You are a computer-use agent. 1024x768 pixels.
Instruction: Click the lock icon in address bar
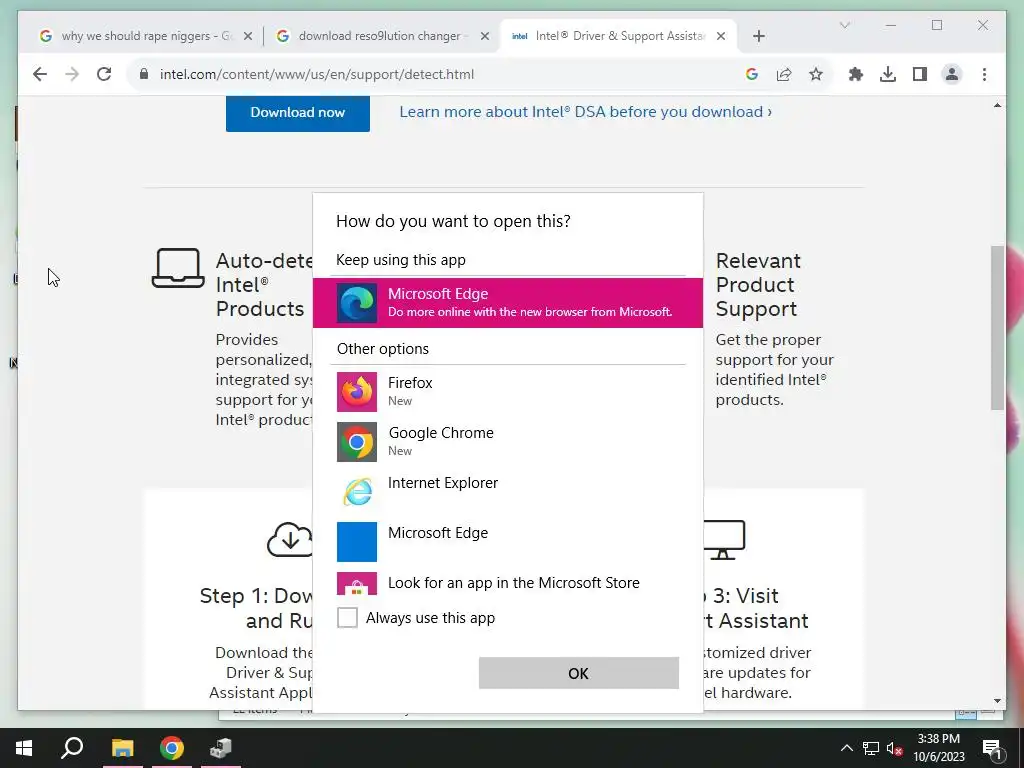[x=144, y=74]
